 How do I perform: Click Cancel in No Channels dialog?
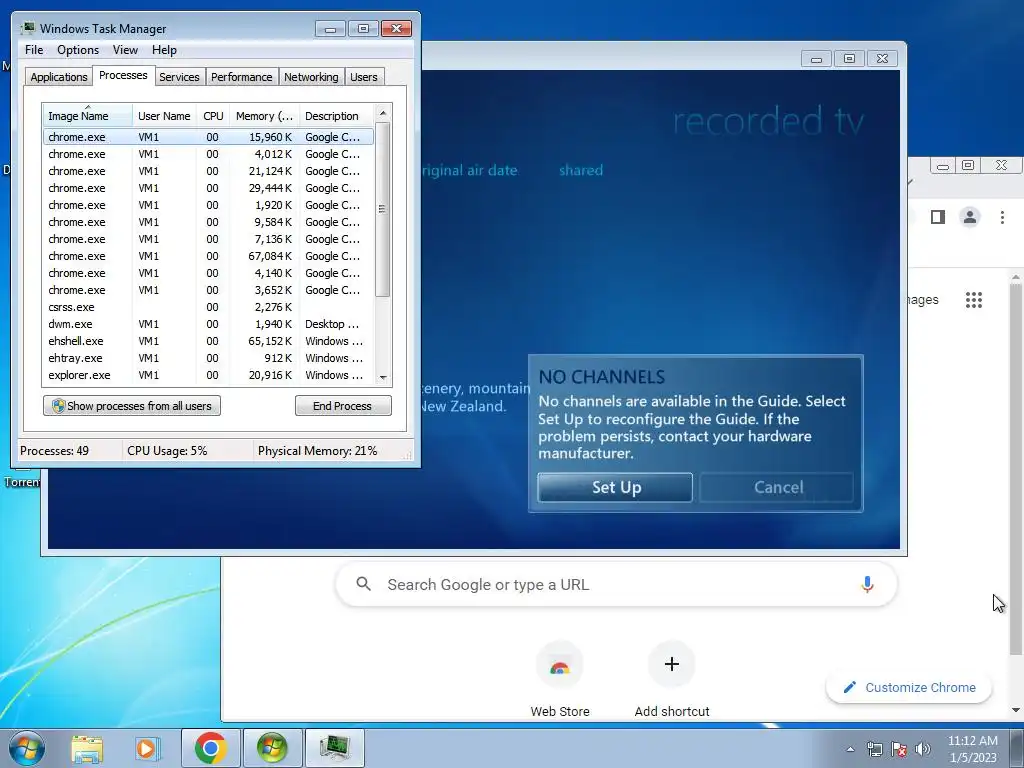click(777, 487)
